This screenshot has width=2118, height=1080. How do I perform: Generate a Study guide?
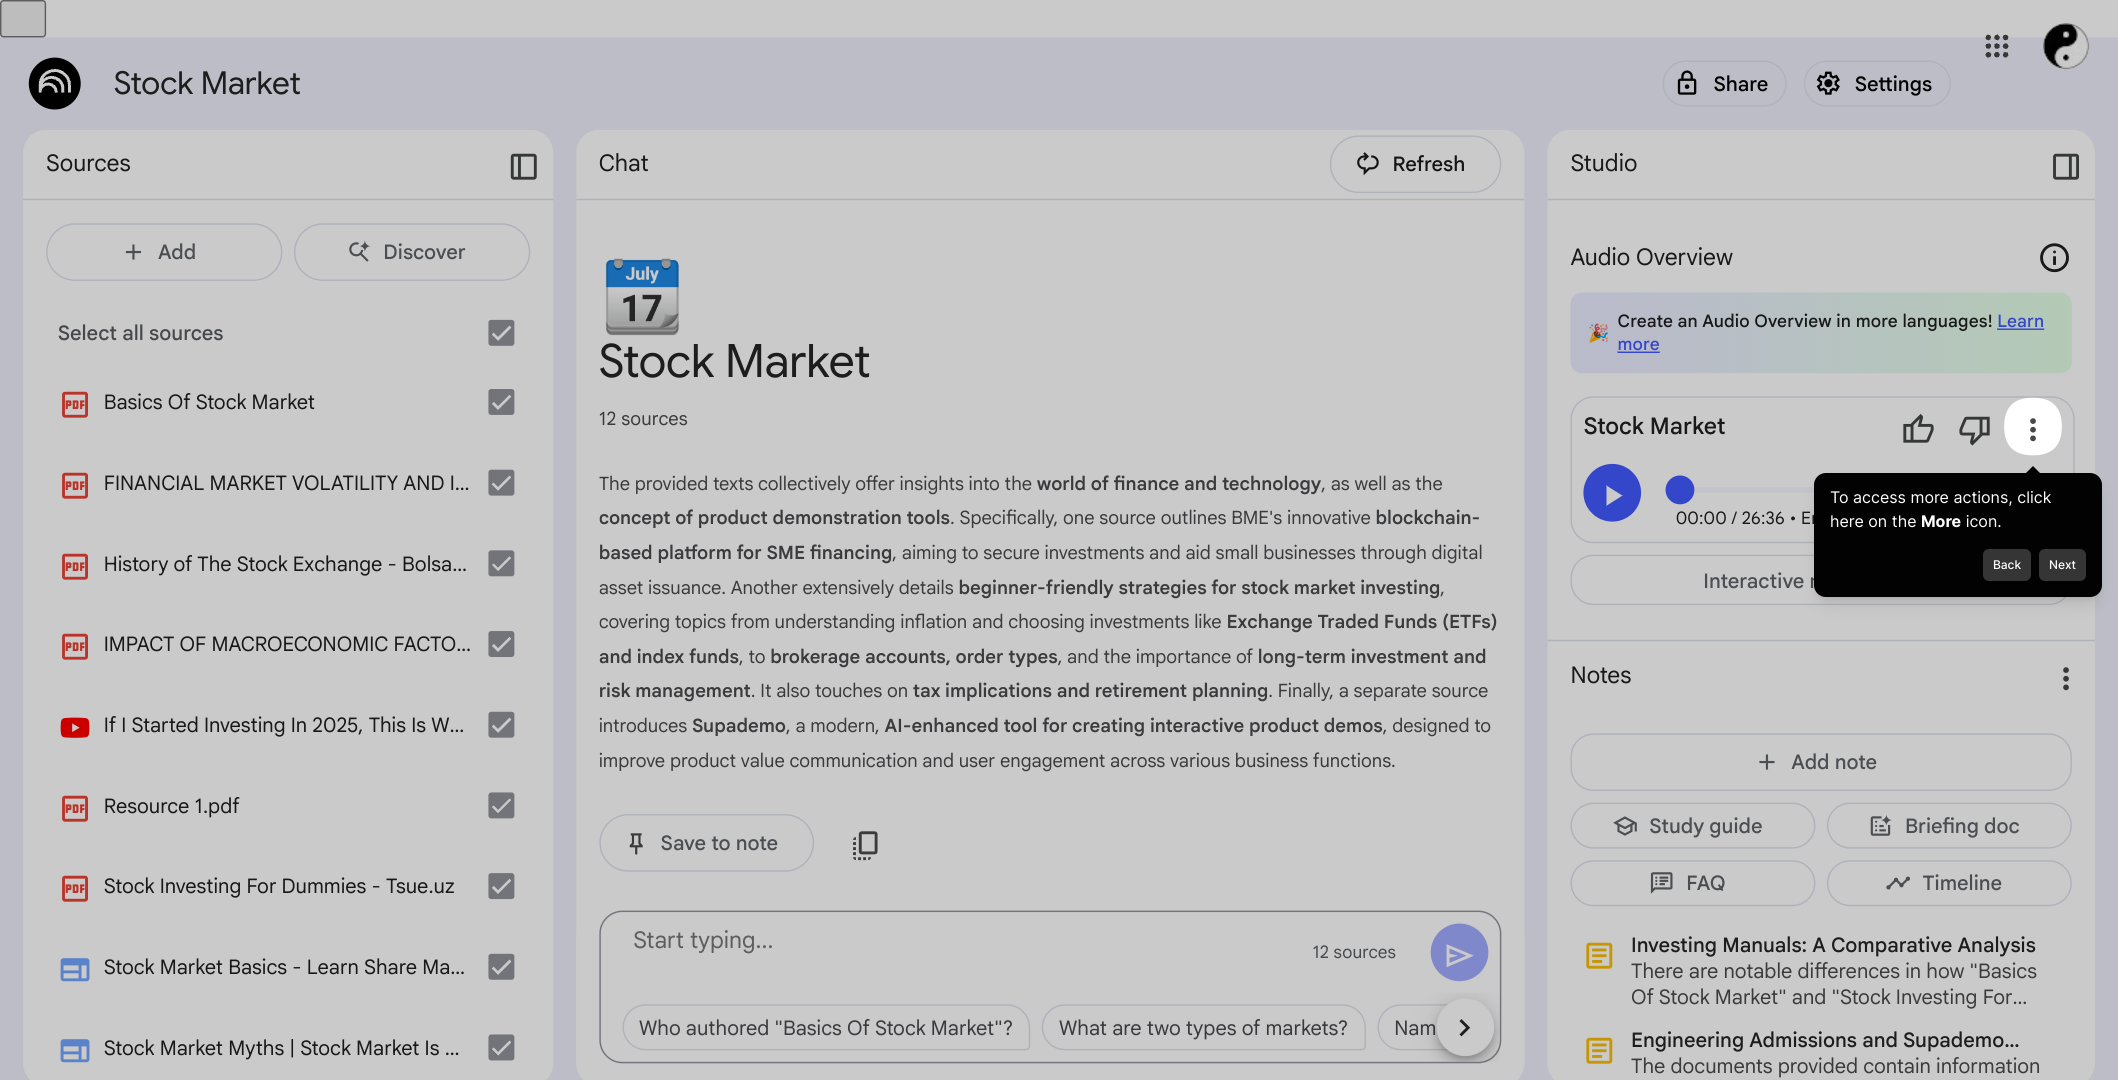click(x=1692, y=826)
